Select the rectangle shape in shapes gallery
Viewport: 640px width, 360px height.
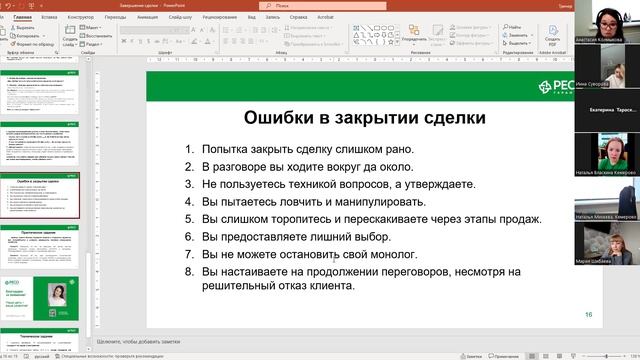377,28
